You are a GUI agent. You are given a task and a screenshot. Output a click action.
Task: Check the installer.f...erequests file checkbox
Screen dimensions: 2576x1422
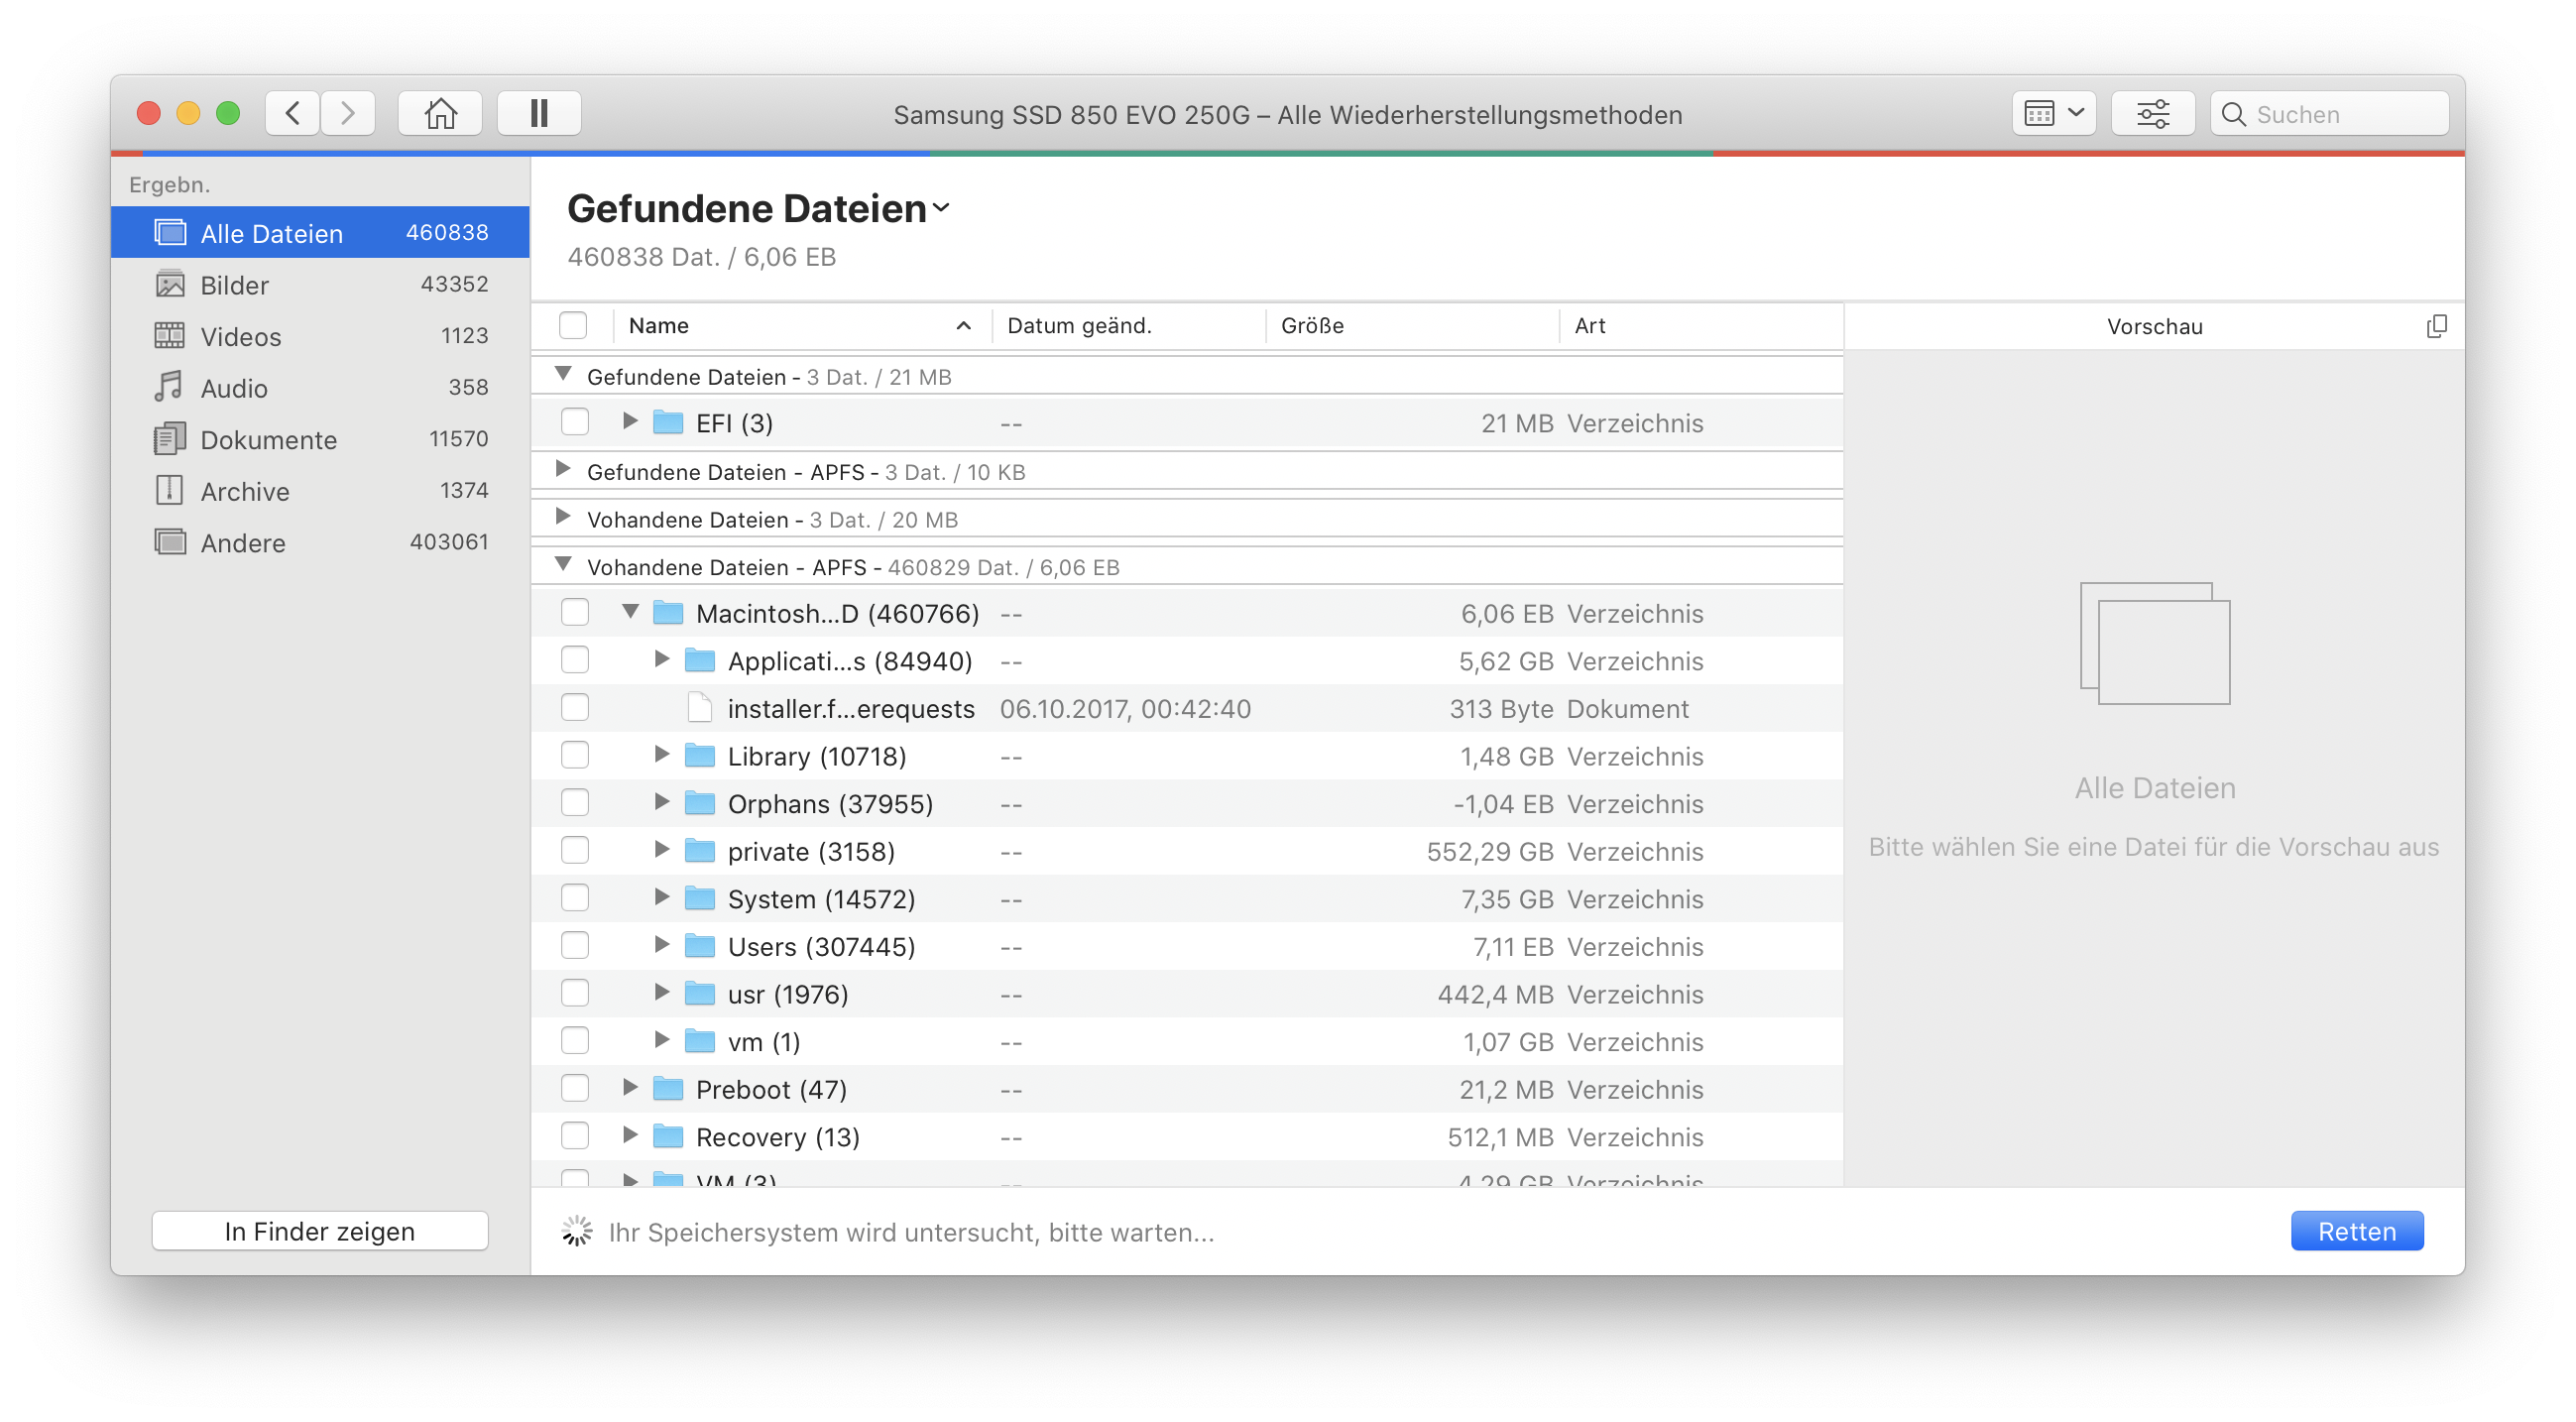pyautogui.click(x=575, y=708)
